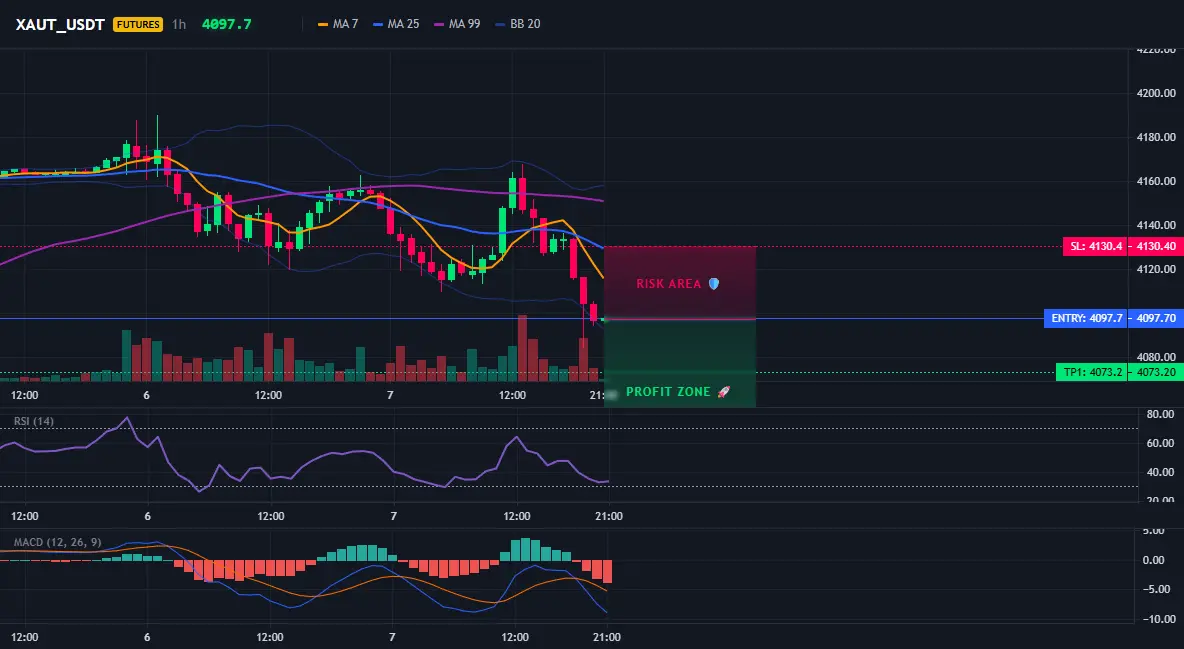Click the green TP1: 4073.2 label

click(1092, 372)
